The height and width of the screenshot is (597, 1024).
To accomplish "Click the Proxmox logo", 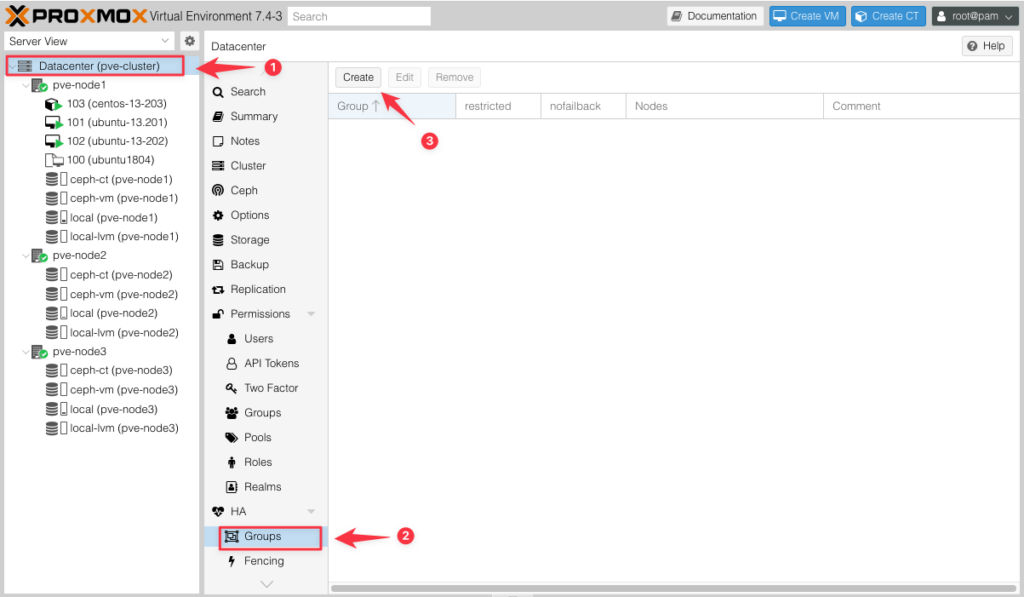I will [x=76, y=16].
